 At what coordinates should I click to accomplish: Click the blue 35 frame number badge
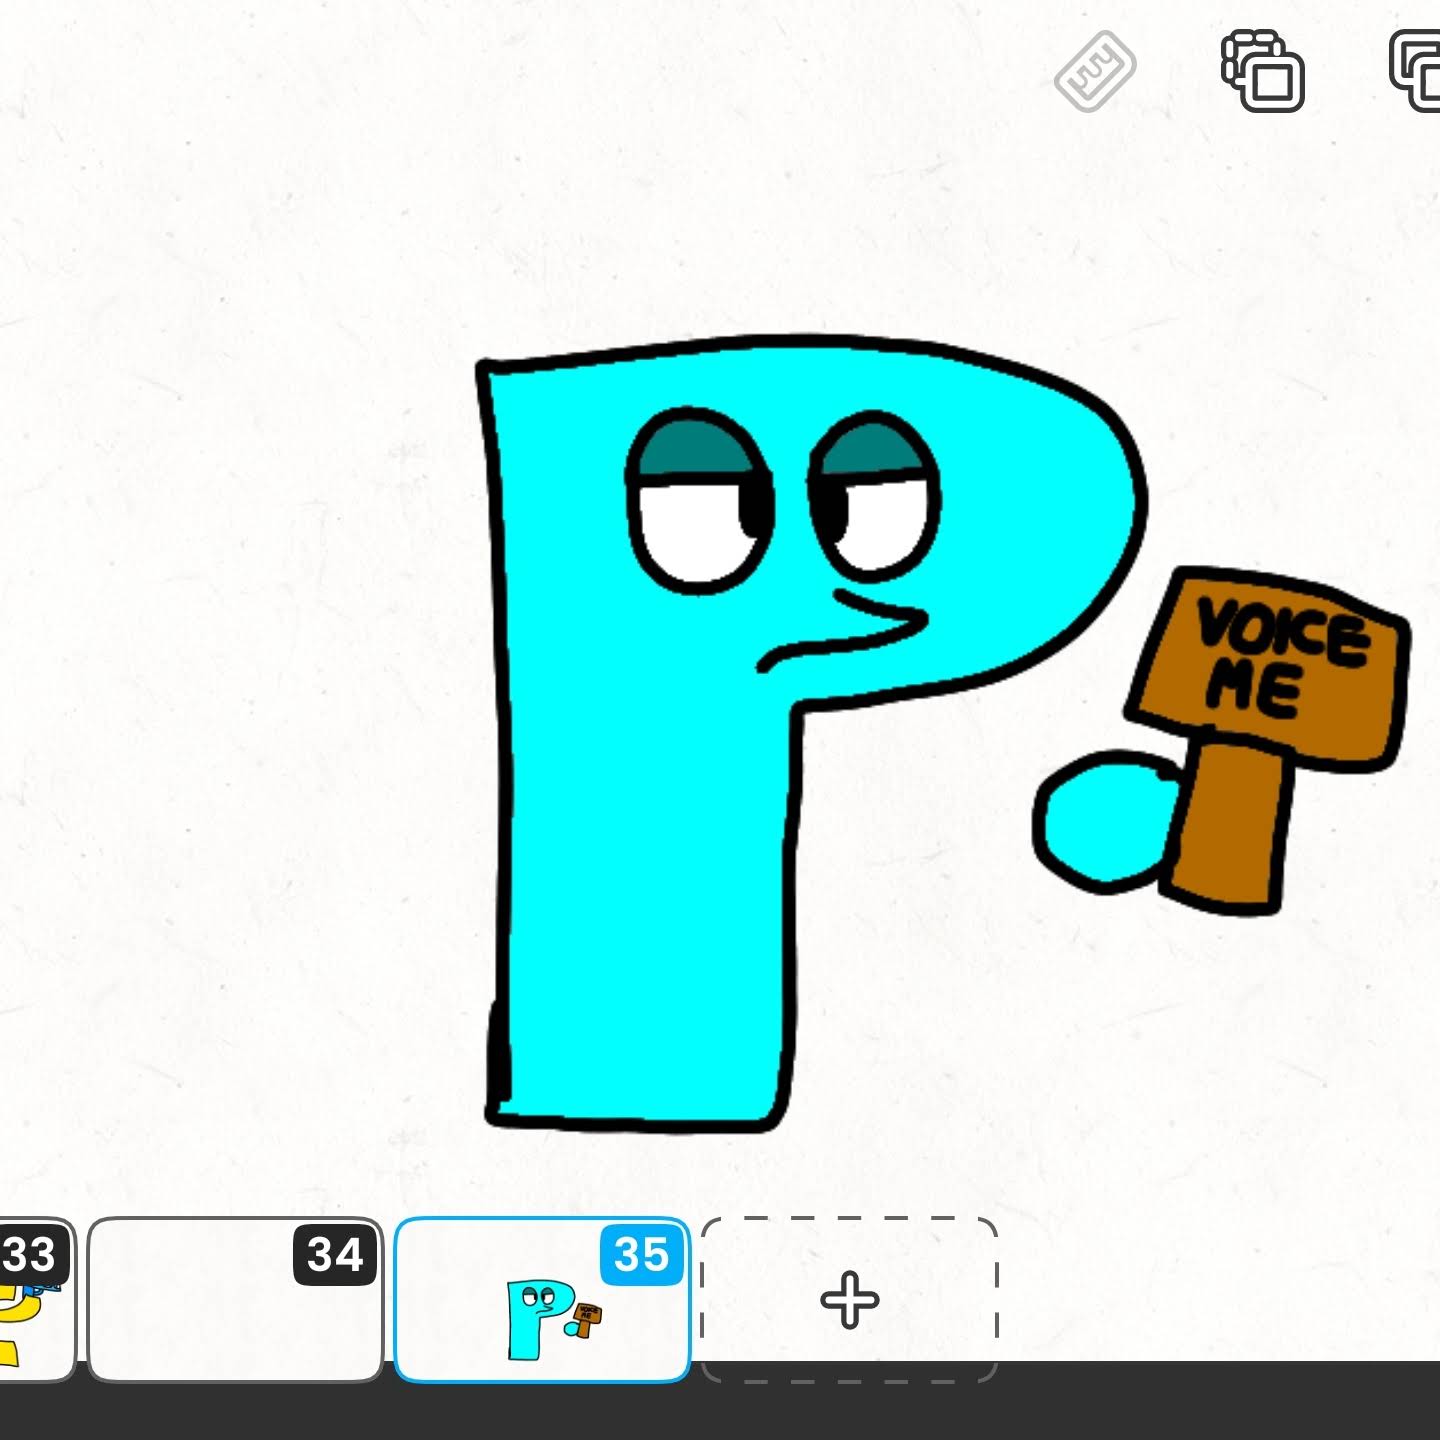(641, 1255)
